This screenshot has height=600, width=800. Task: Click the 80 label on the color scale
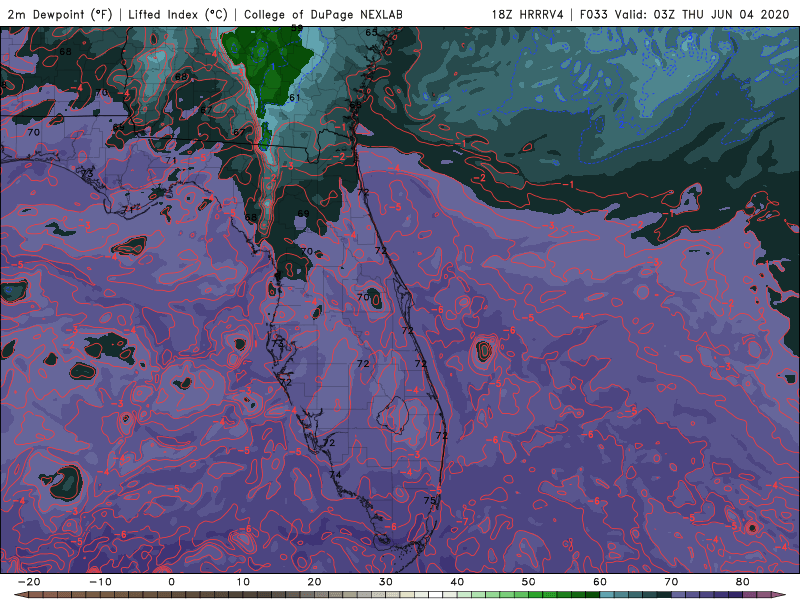coord(743,582)
